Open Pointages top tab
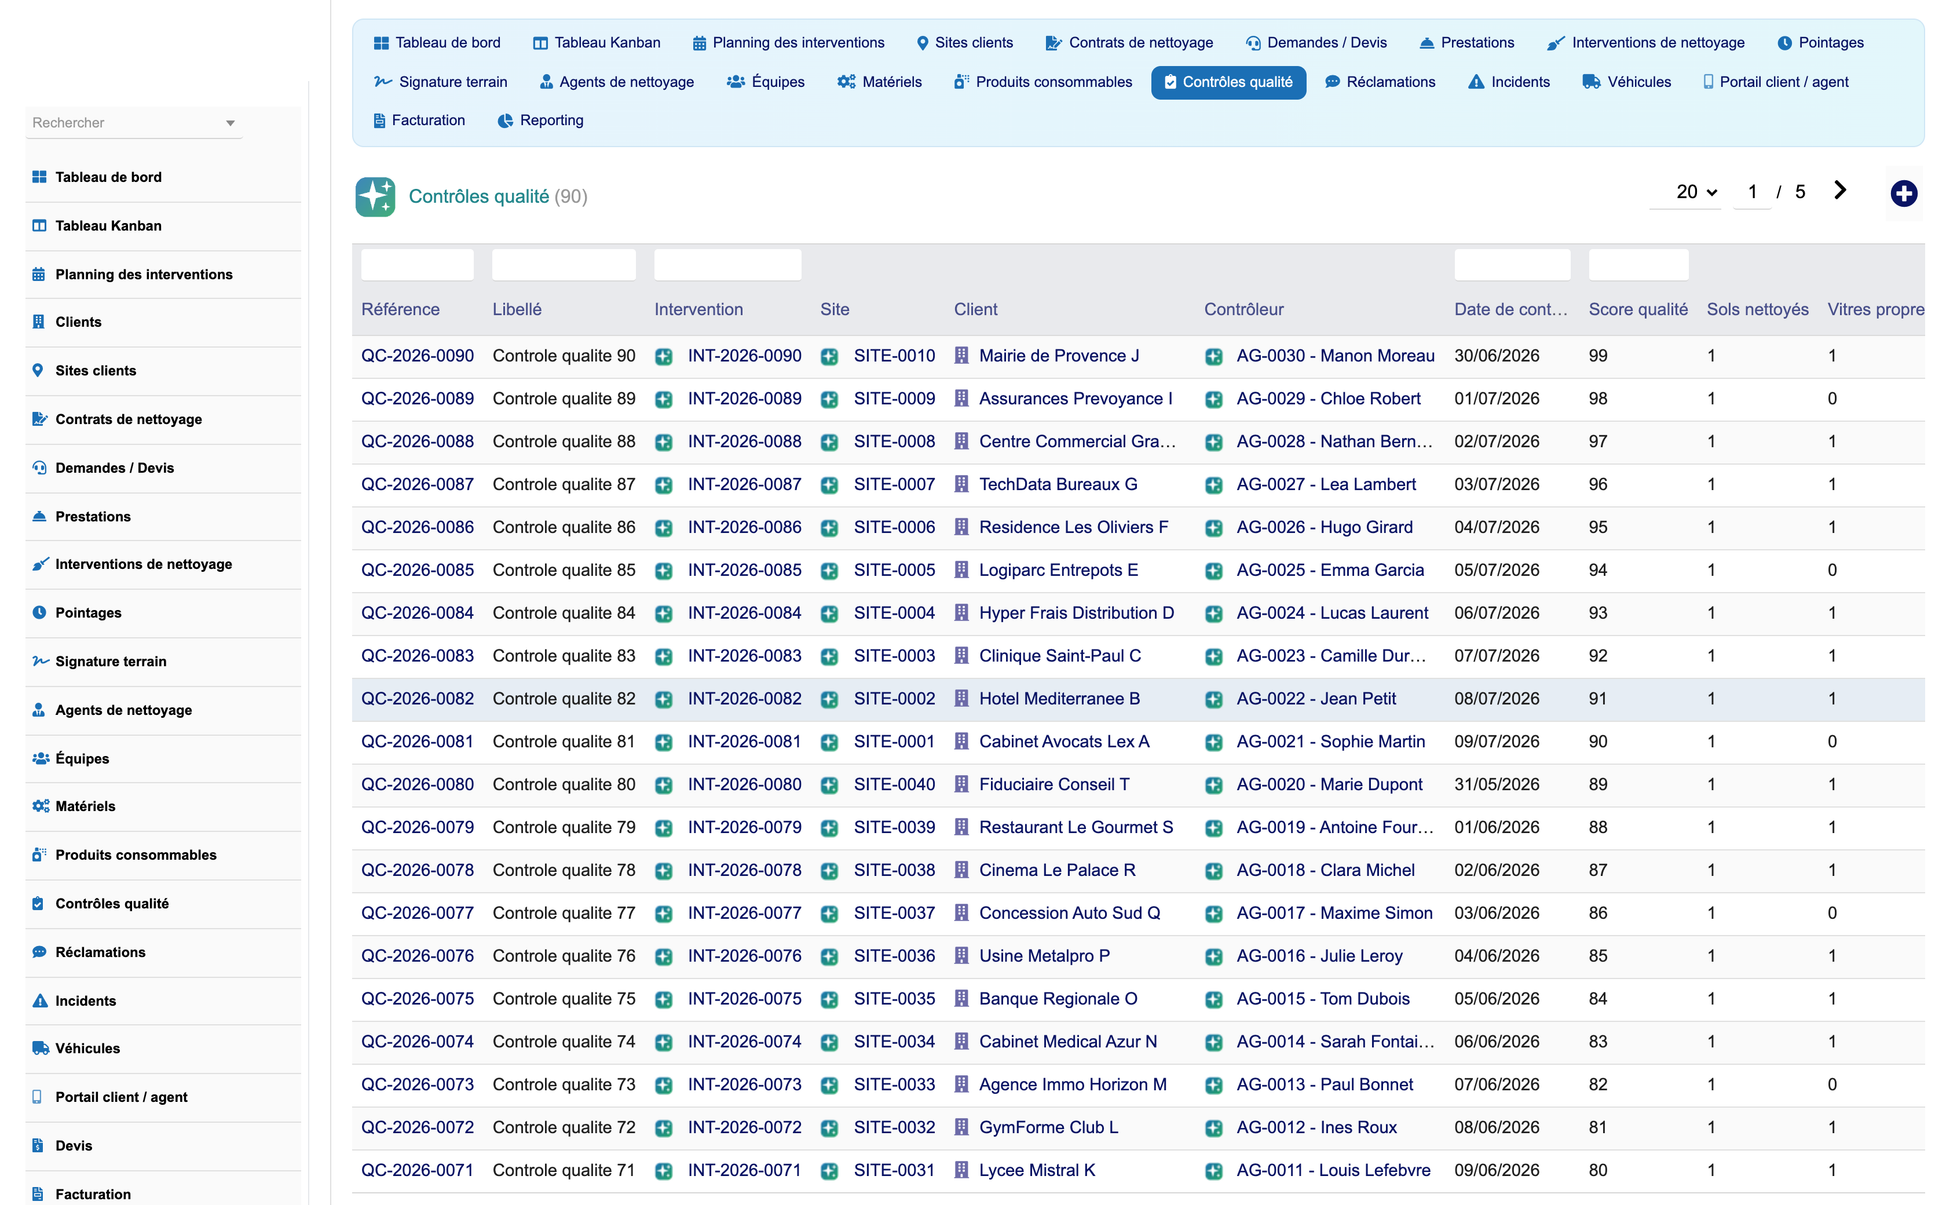1946x1205 pixels. tap(1821, 43)
